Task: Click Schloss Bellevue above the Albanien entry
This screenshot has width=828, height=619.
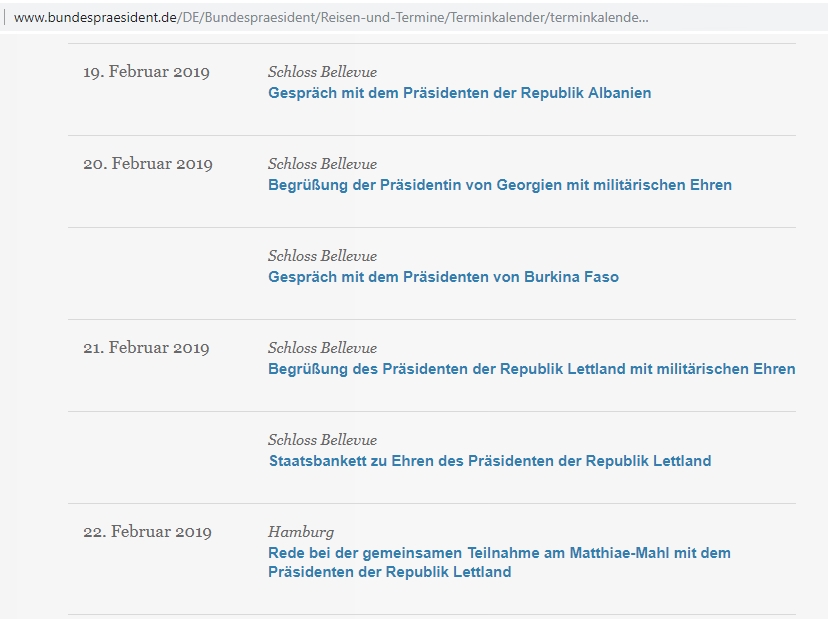Action: click(x=322, y=72)
